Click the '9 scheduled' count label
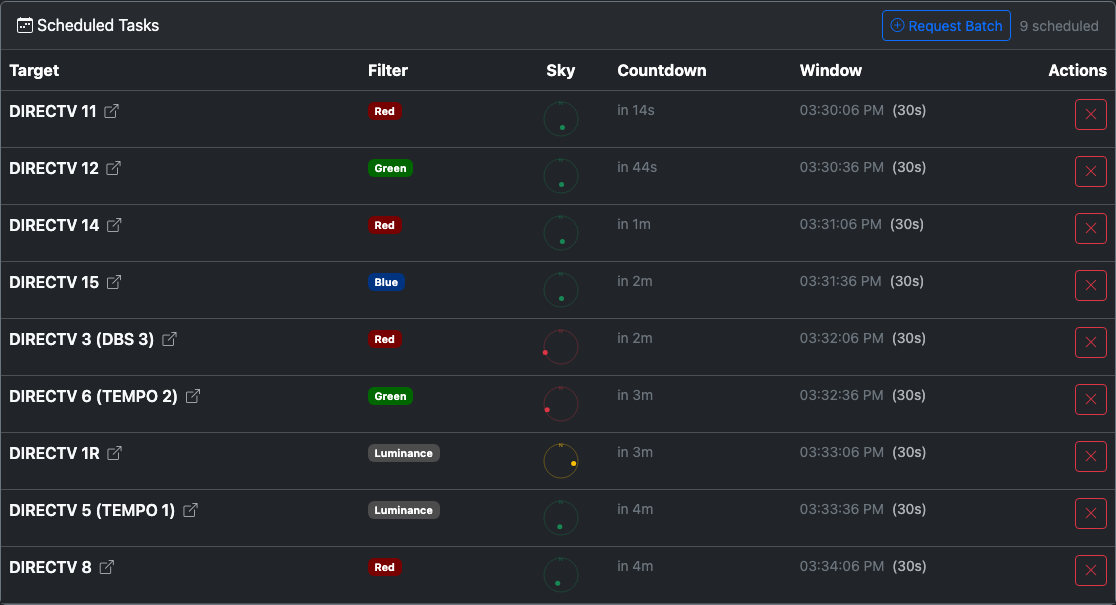1116x605 pixels. pos(1059,26)
